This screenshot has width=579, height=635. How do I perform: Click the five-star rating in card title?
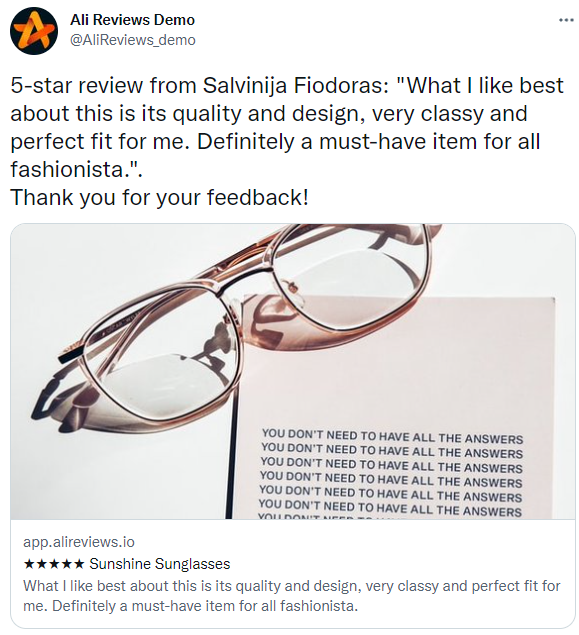point(54,564)
